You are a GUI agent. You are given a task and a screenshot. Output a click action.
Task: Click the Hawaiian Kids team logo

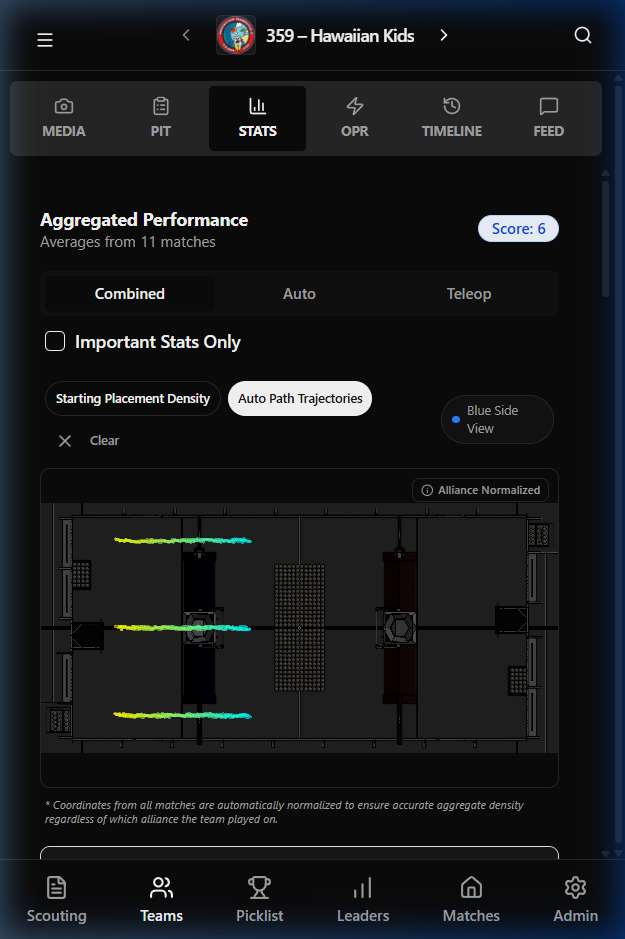[236, 36]
